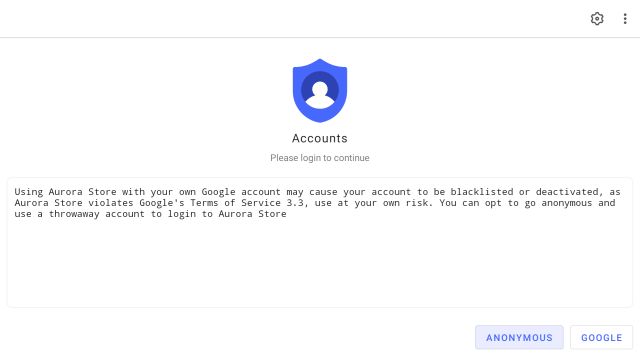Open settings via the gear icon
This screenshot has width=640, height=360.
[597, 19]
